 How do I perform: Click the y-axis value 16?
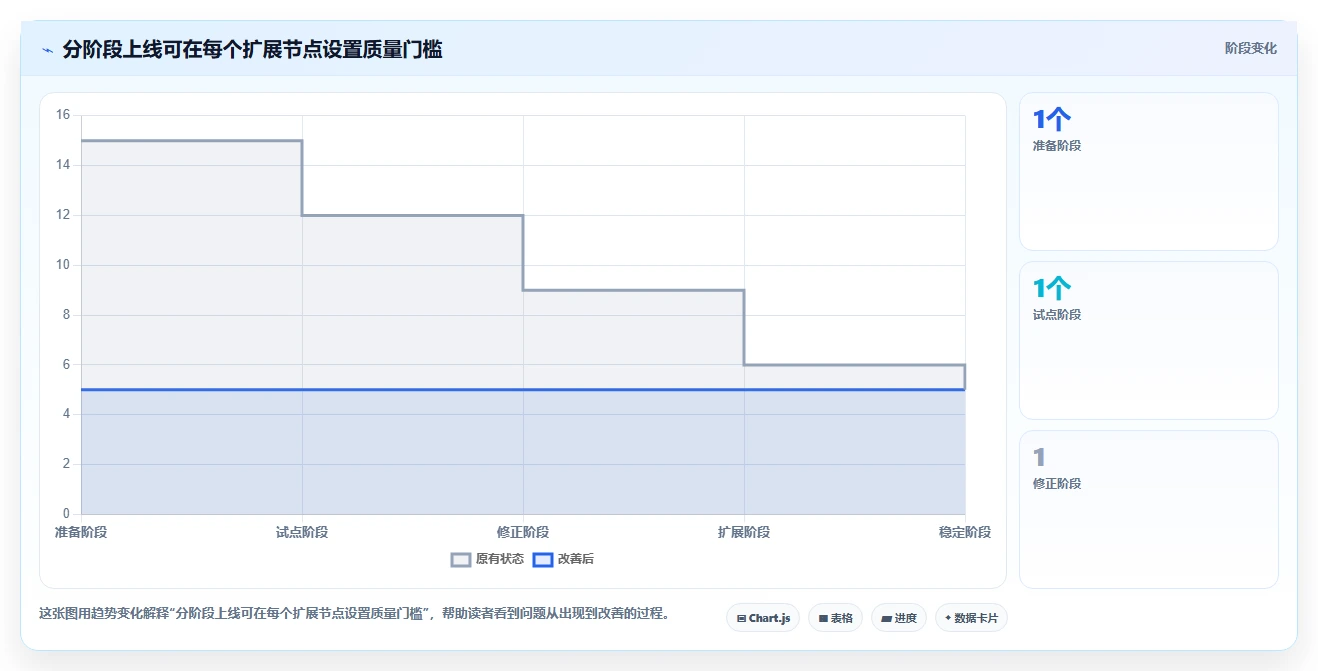click(x=63, y=115)
